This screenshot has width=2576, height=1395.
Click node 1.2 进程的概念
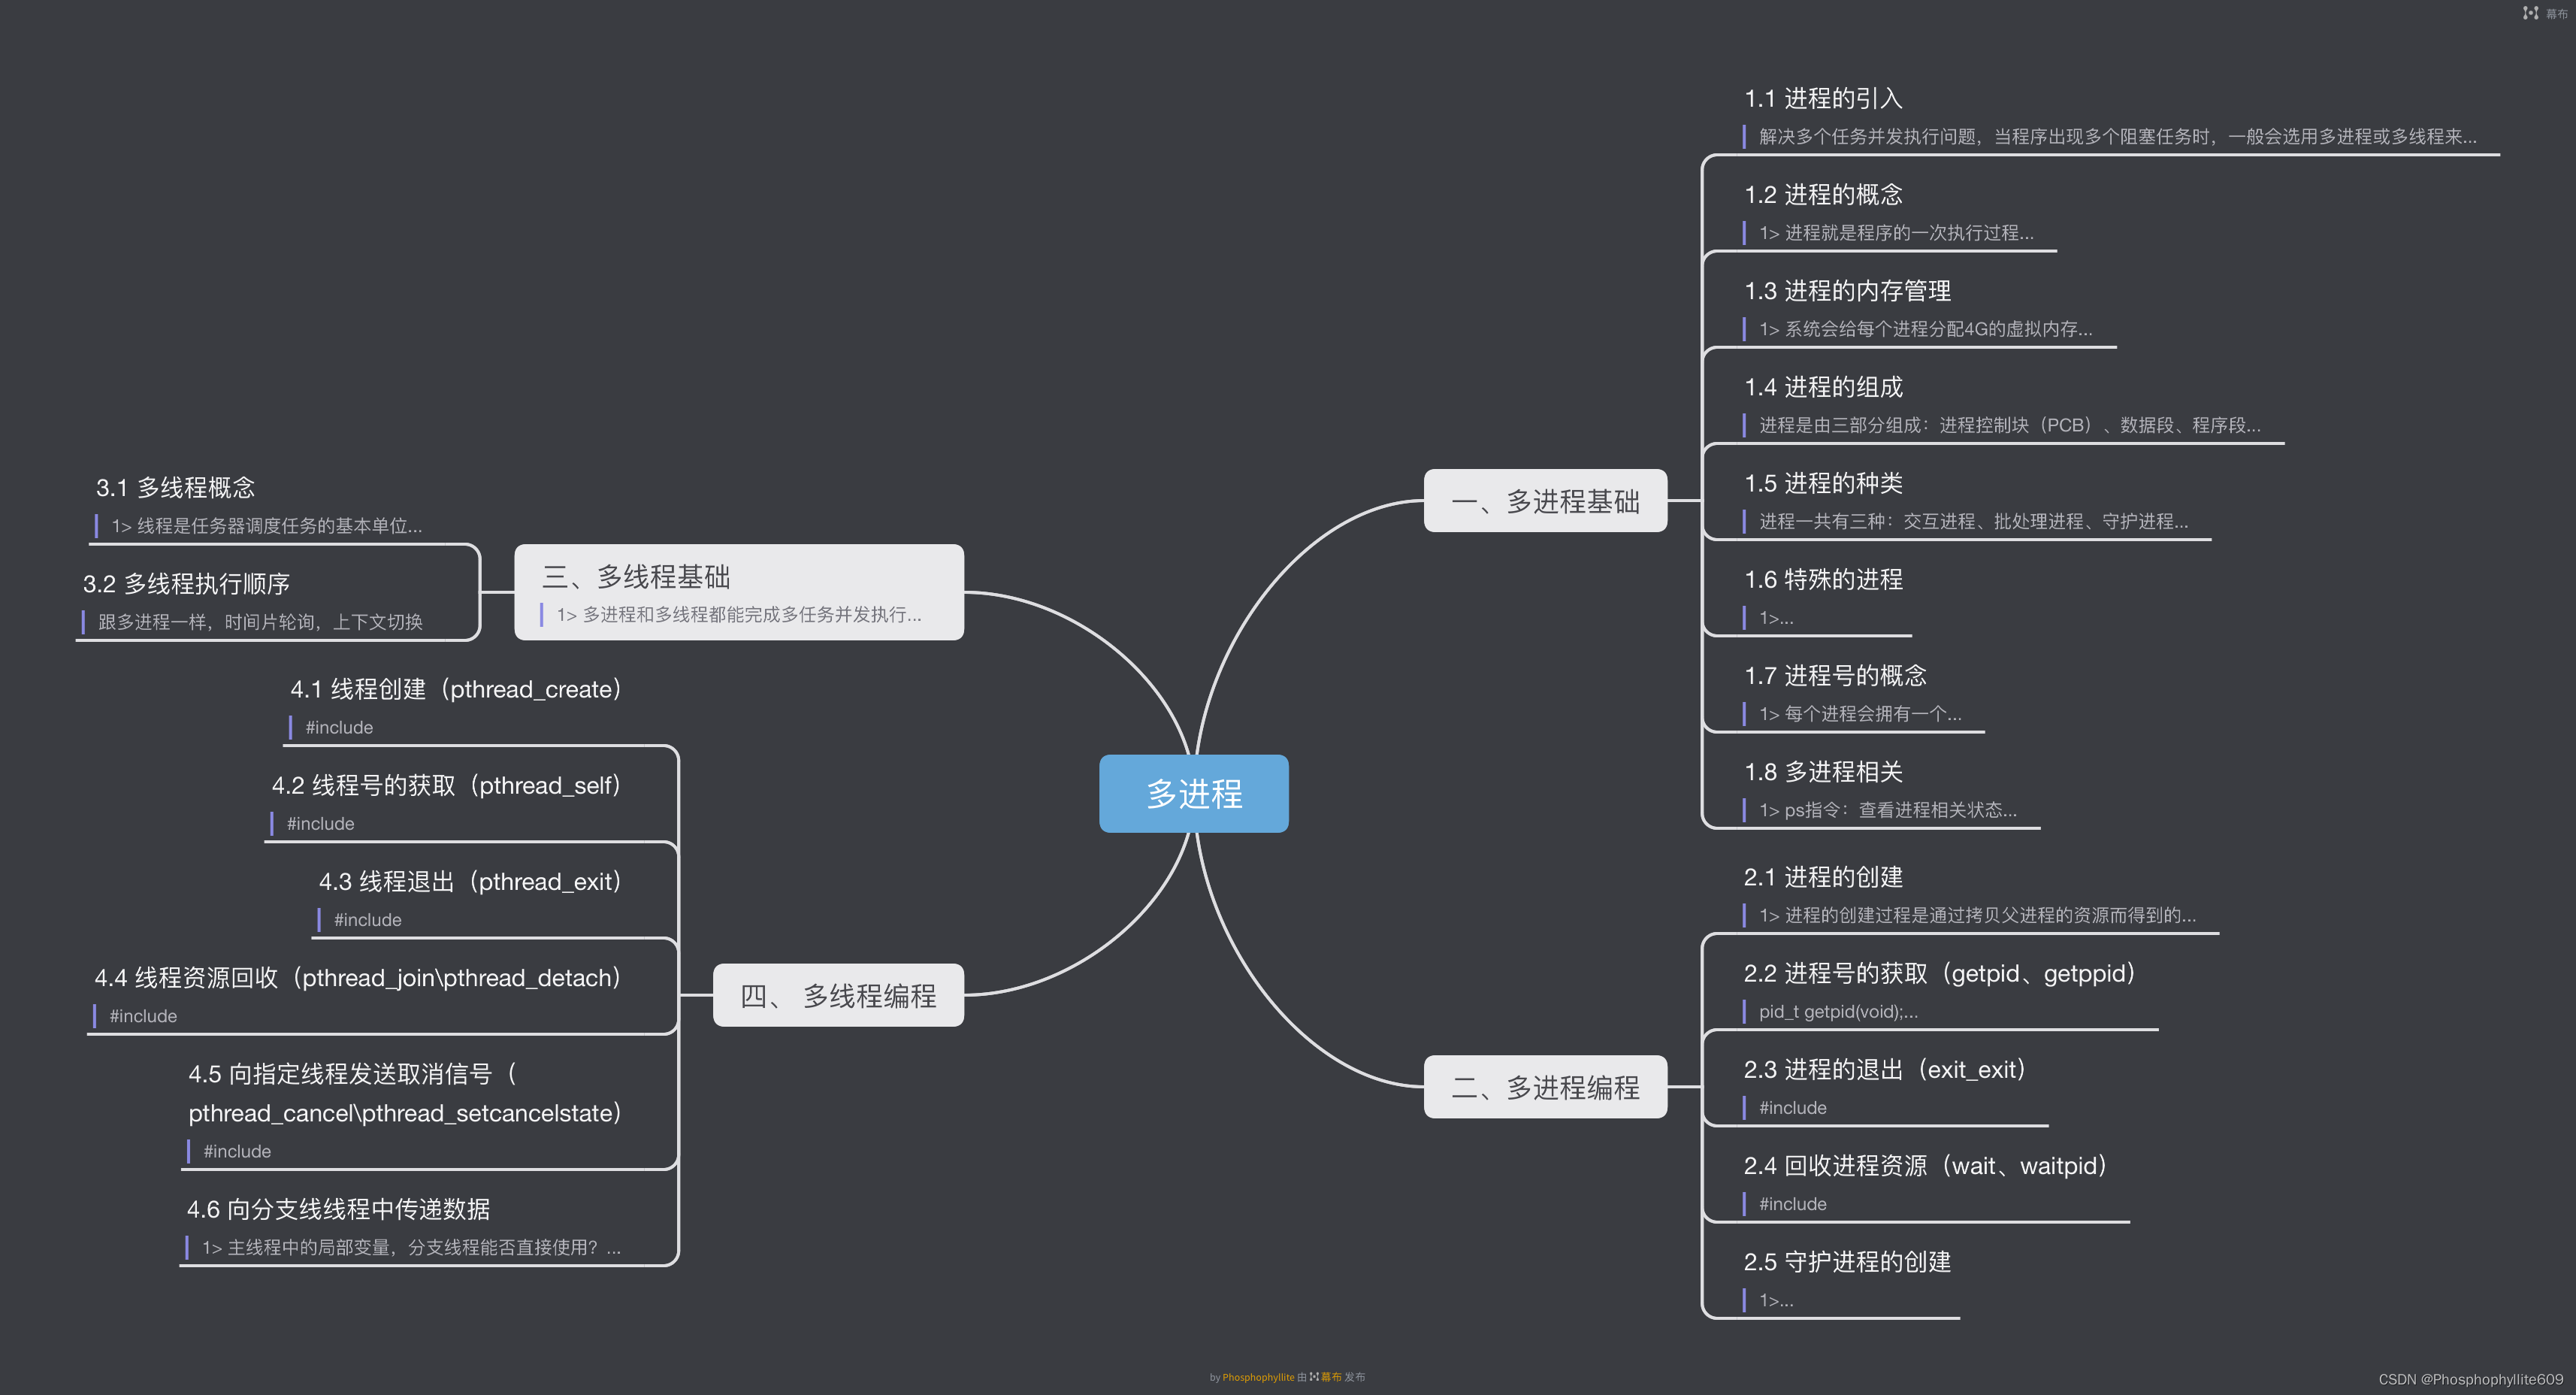point(1823,195)
